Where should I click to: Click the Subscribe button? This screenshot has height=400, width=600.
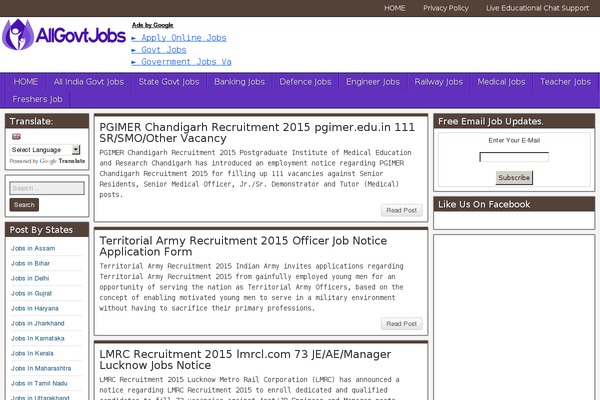pos(514,178)
